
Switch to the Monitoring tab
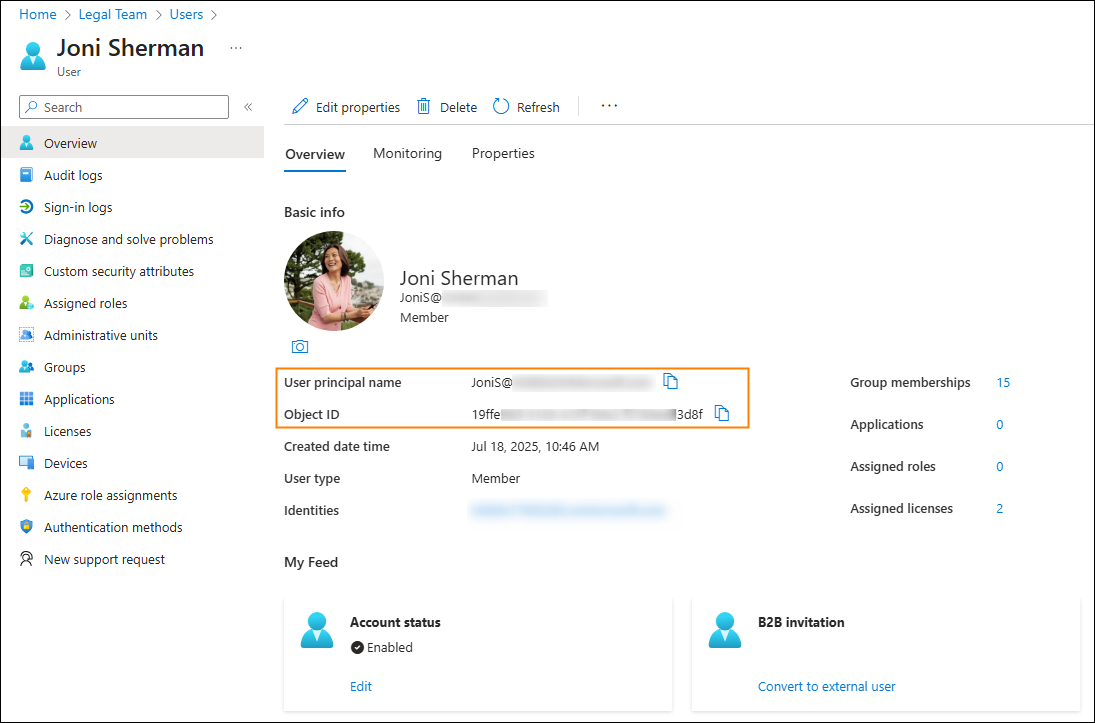point(407,153)
